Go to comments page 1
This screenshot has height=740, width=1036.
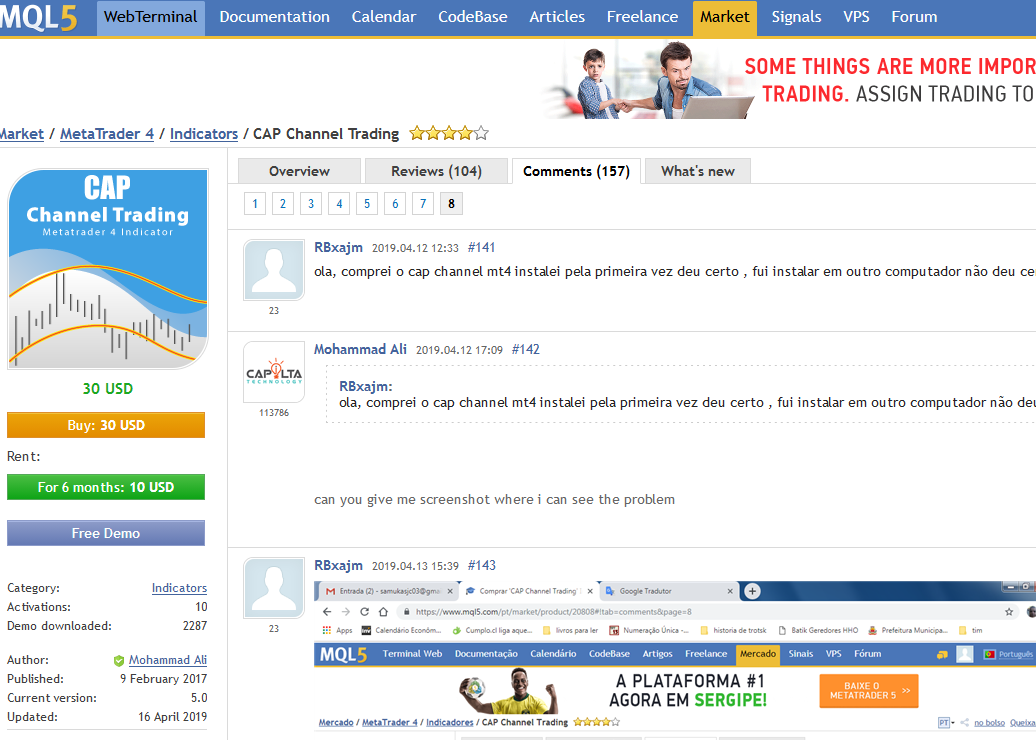pyautogui.click(x=254, y=204)
